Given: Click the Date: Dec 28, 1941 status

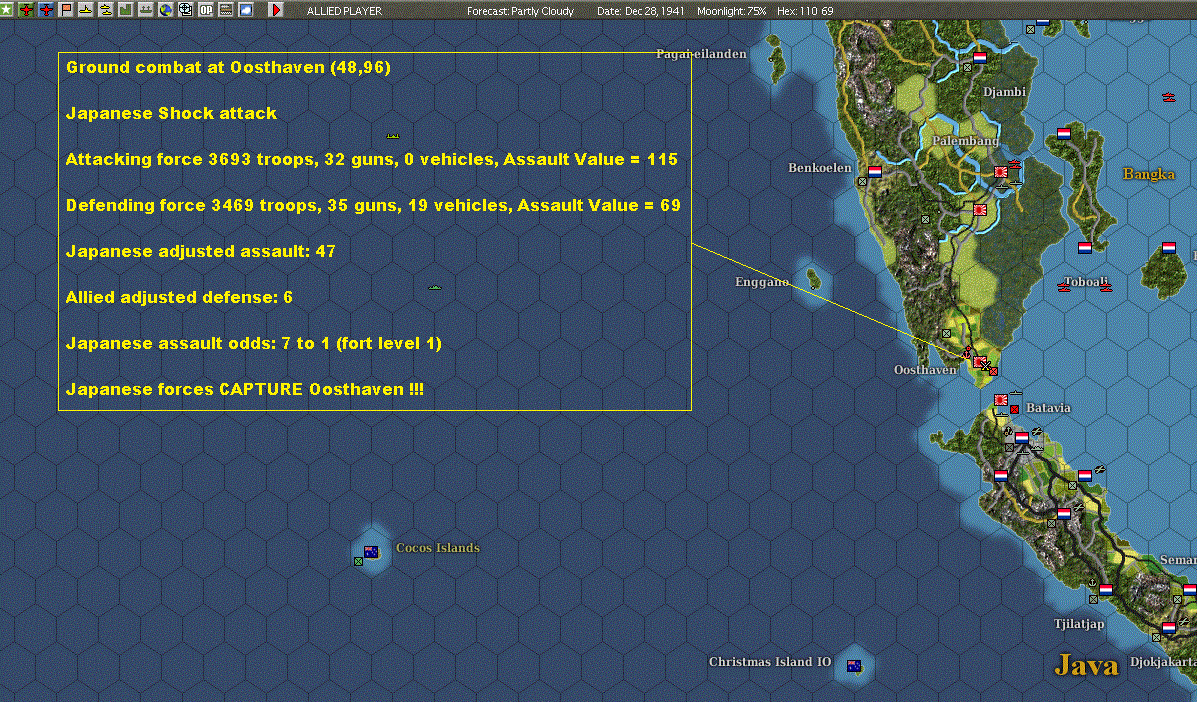Looking at the screenshot, I should tap(640, 11).
